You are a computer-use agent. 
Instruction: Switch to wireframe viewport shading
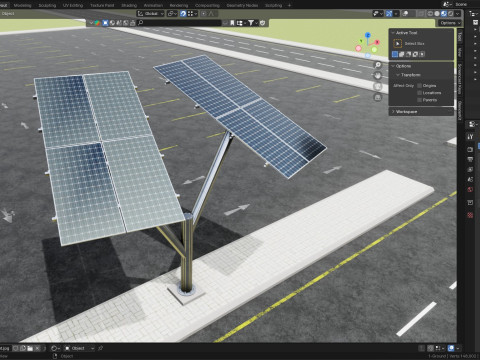tap(430, 13)
